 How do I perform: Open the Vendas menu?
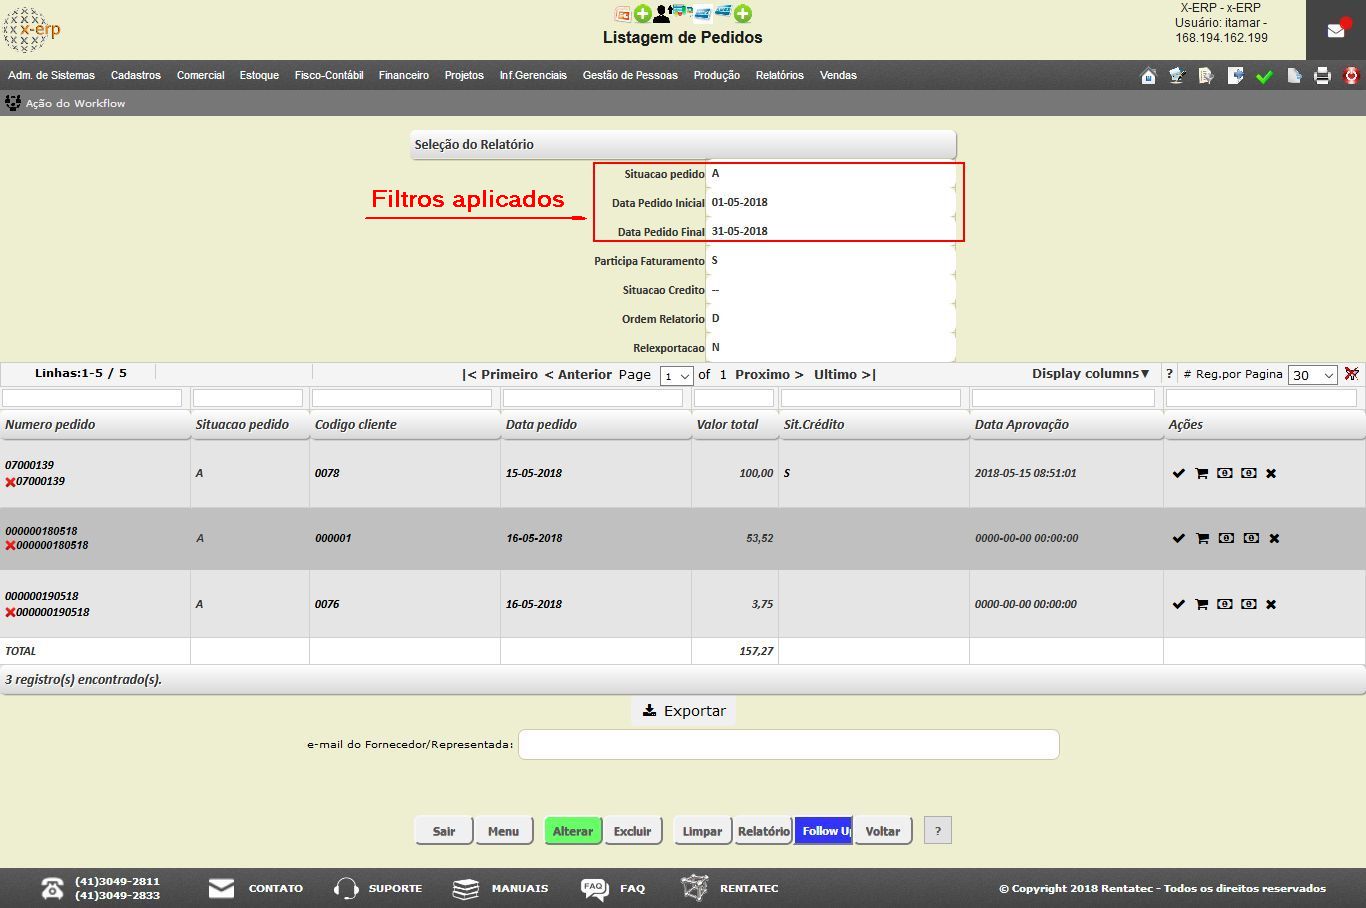click(838, 75)
